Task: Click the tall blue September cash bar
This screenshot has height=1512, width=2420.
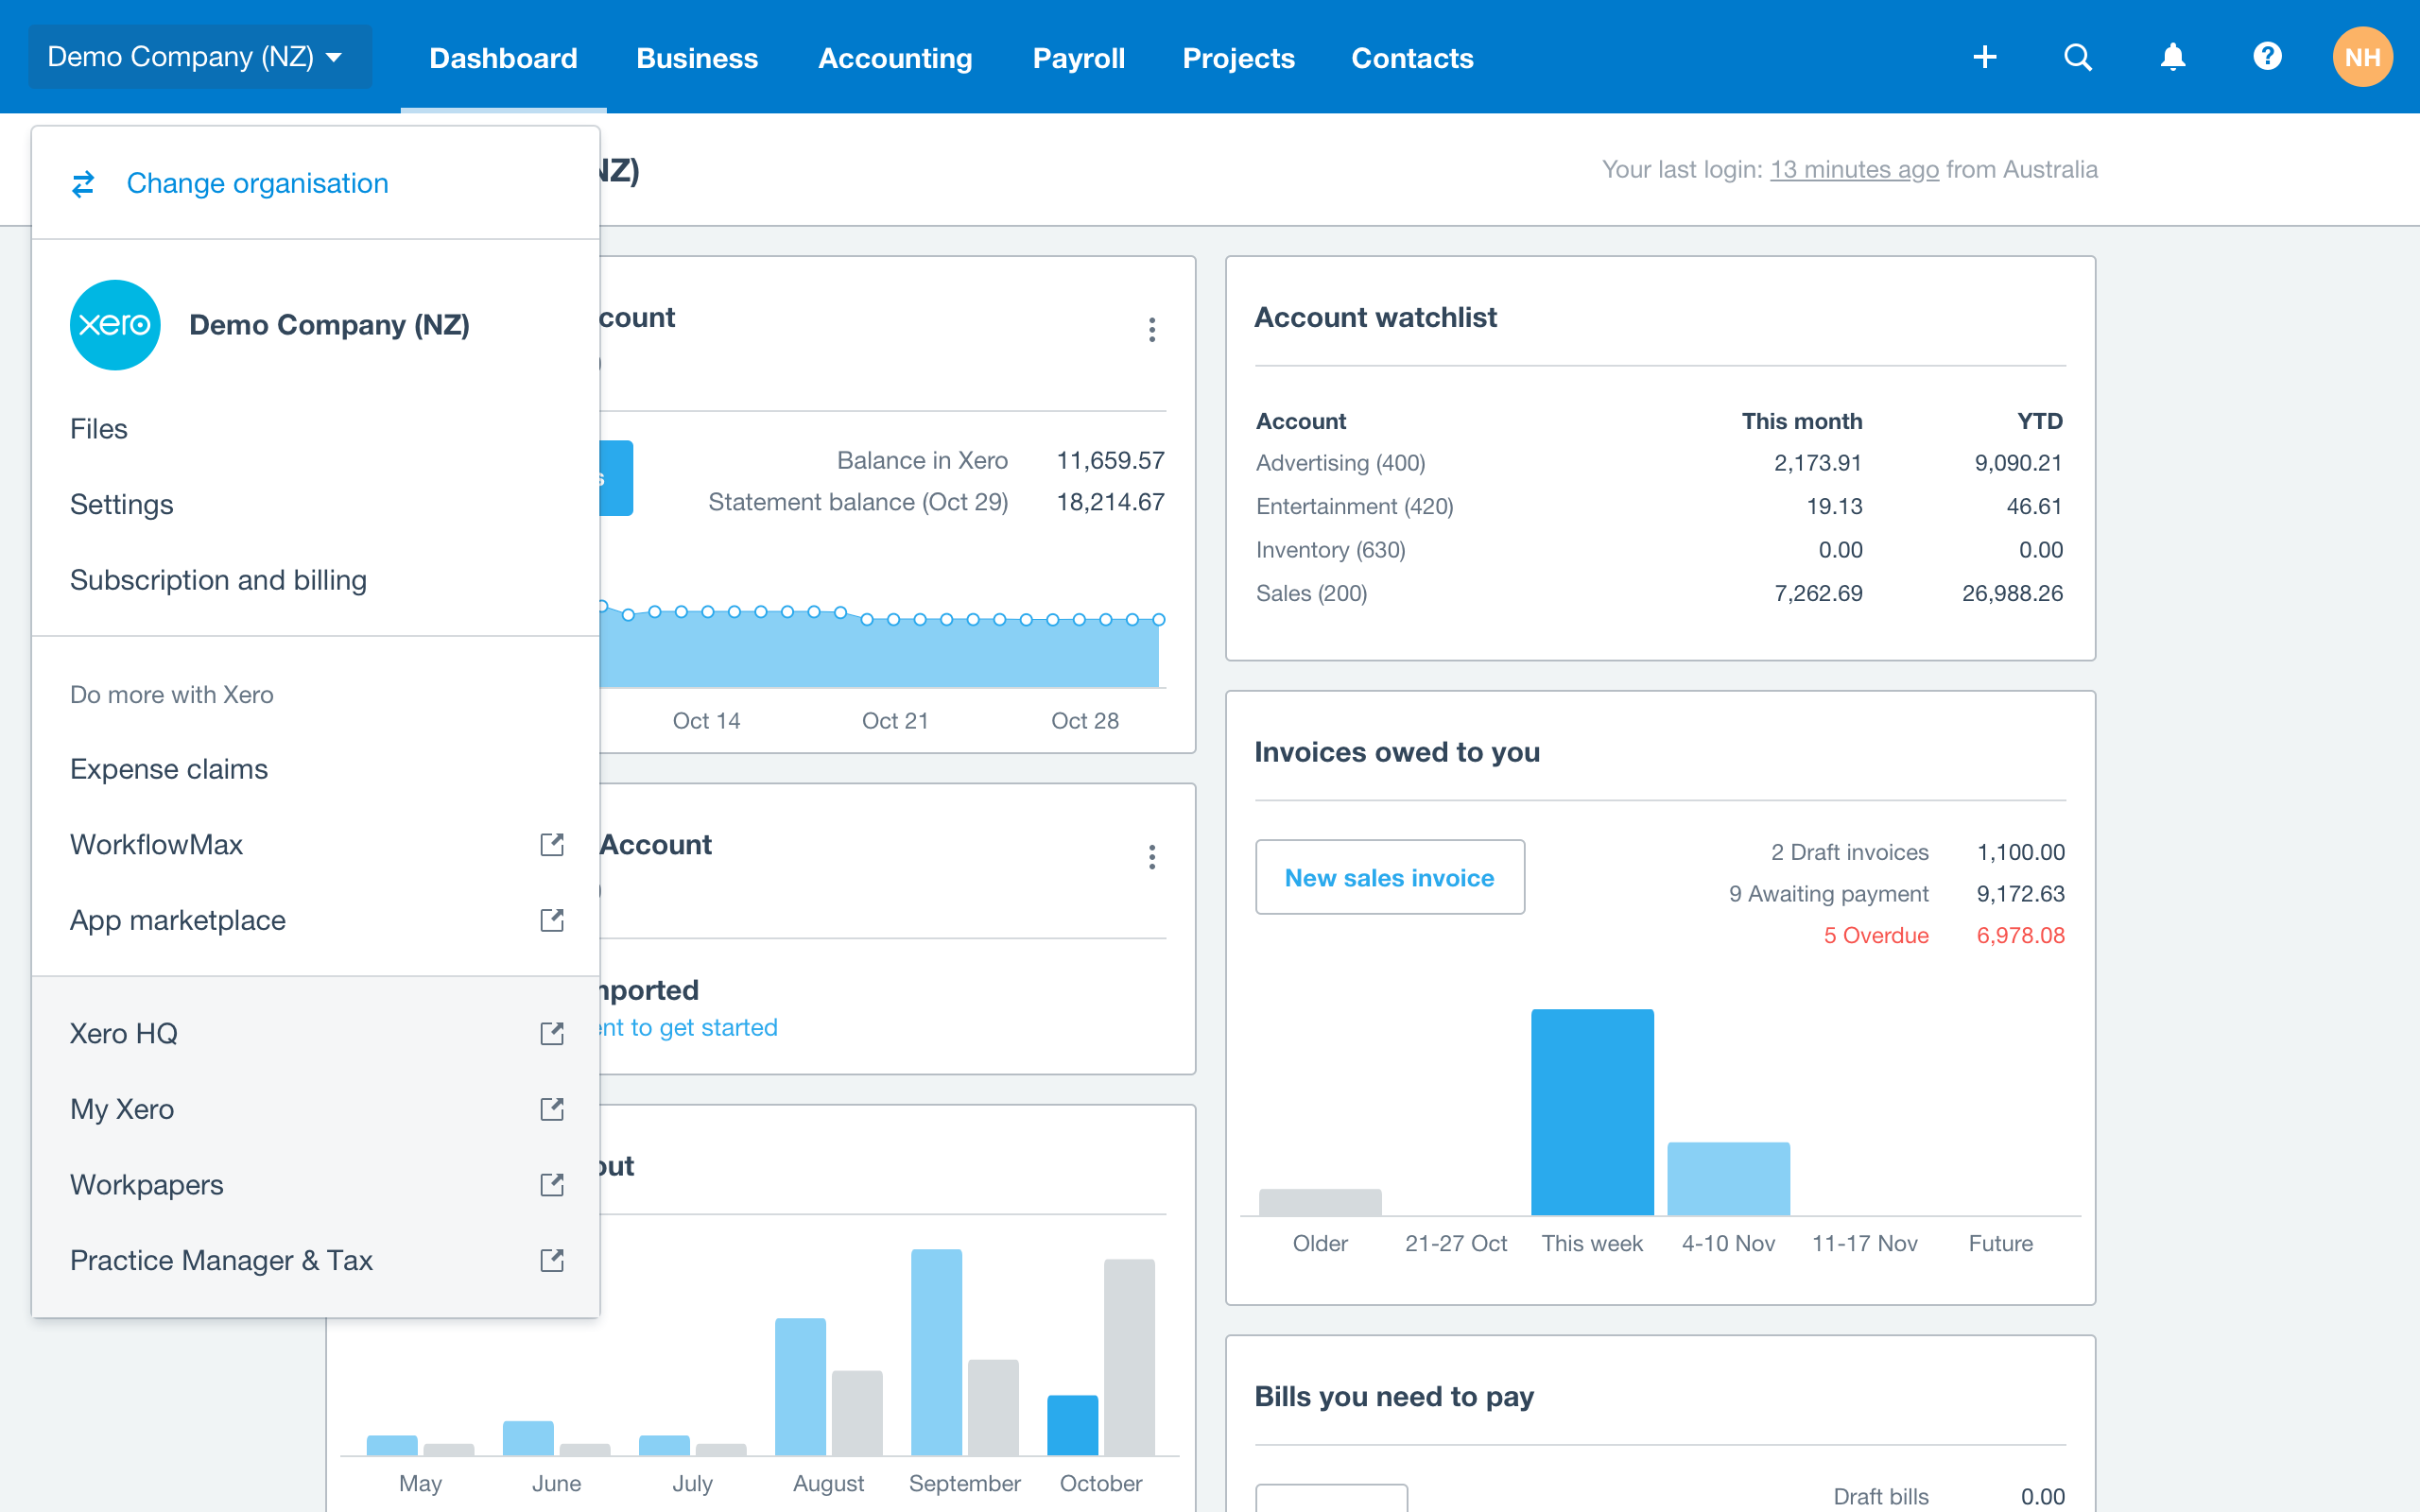Action: tap(936, 1352)
